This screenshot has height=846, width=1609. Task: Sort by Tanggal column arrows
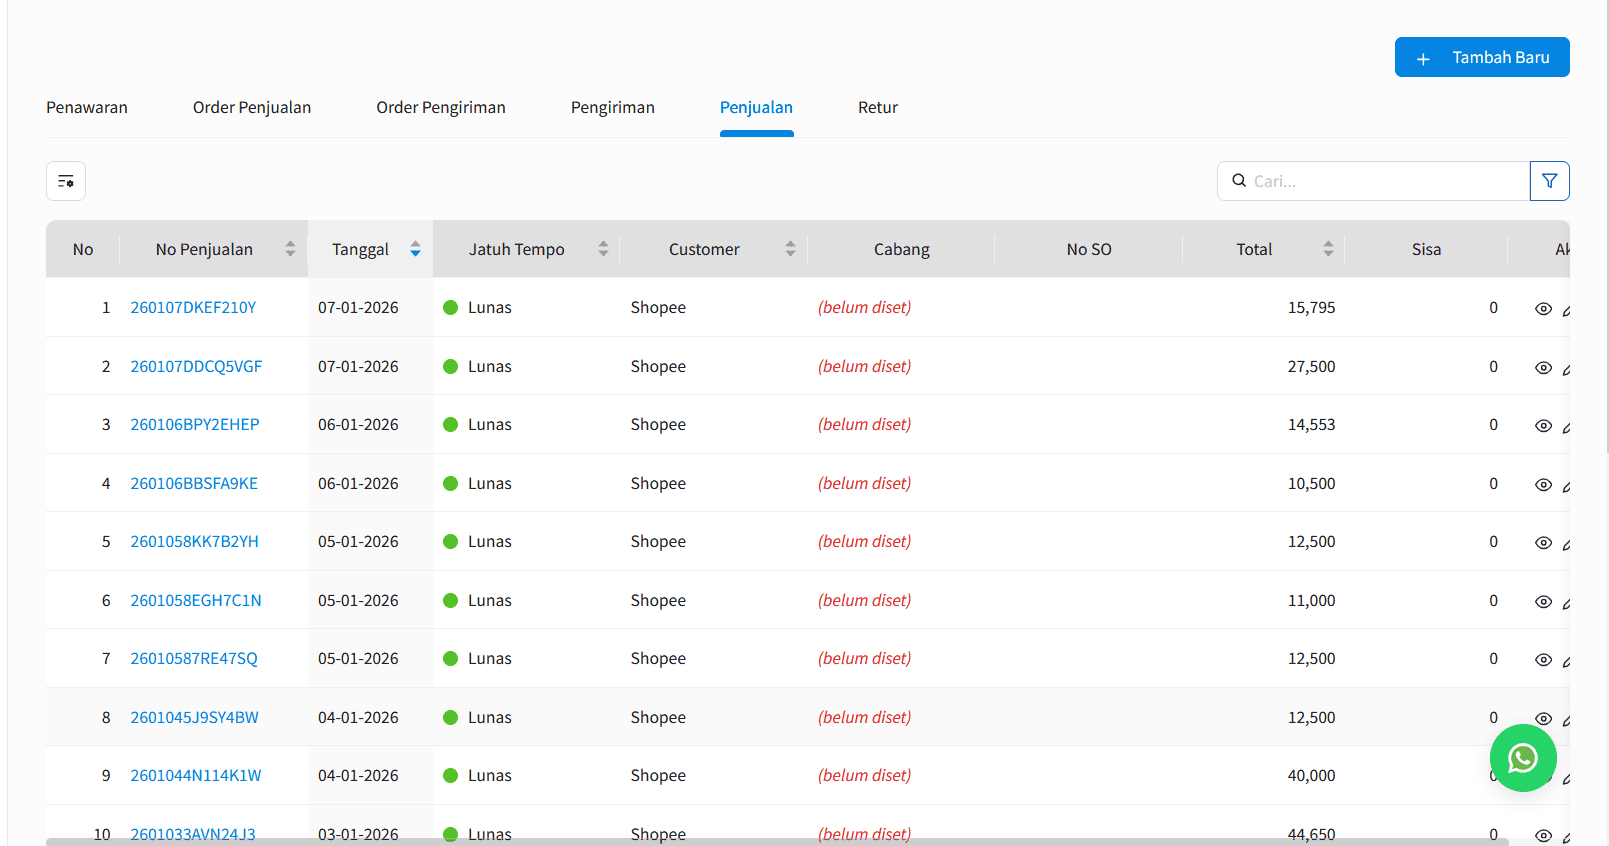tap(415, 249)
